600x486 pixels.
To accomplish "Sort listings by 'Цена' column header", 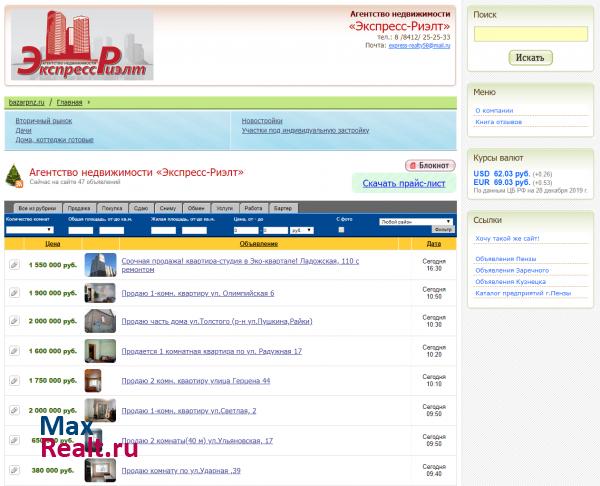I will 52,244.
